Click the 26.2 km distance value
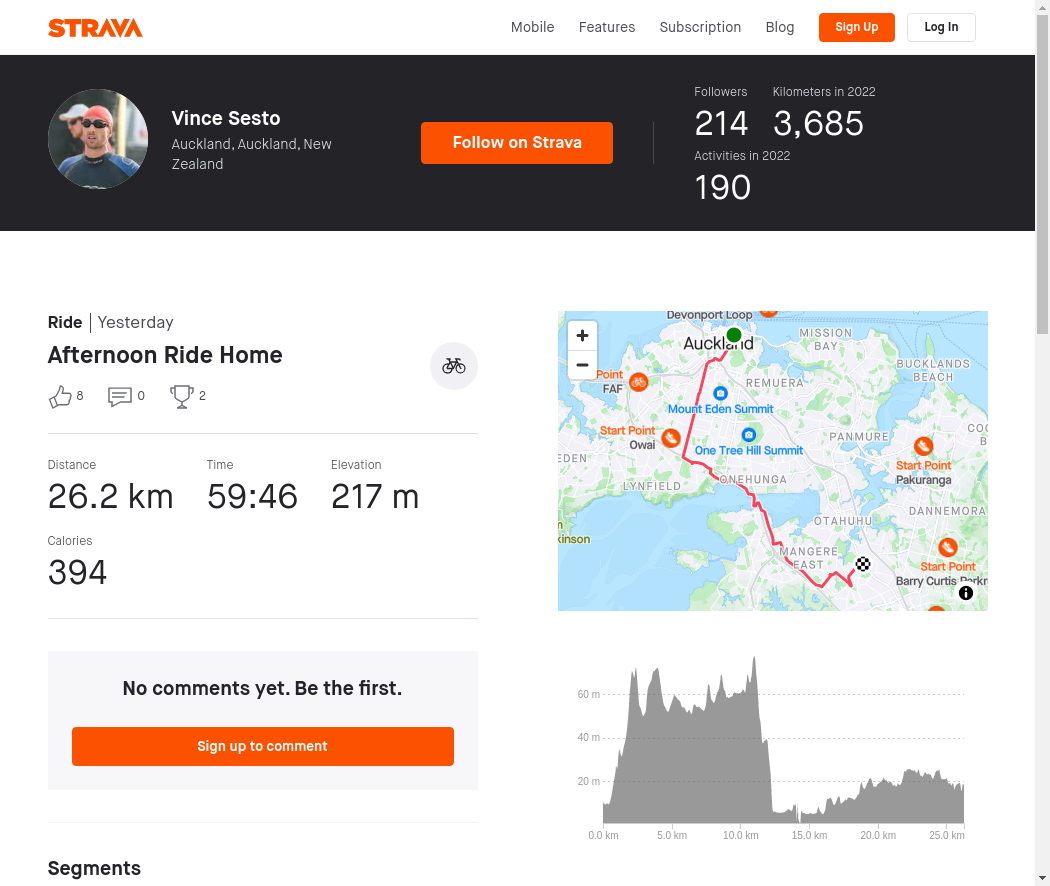 (x=110, y=497)
